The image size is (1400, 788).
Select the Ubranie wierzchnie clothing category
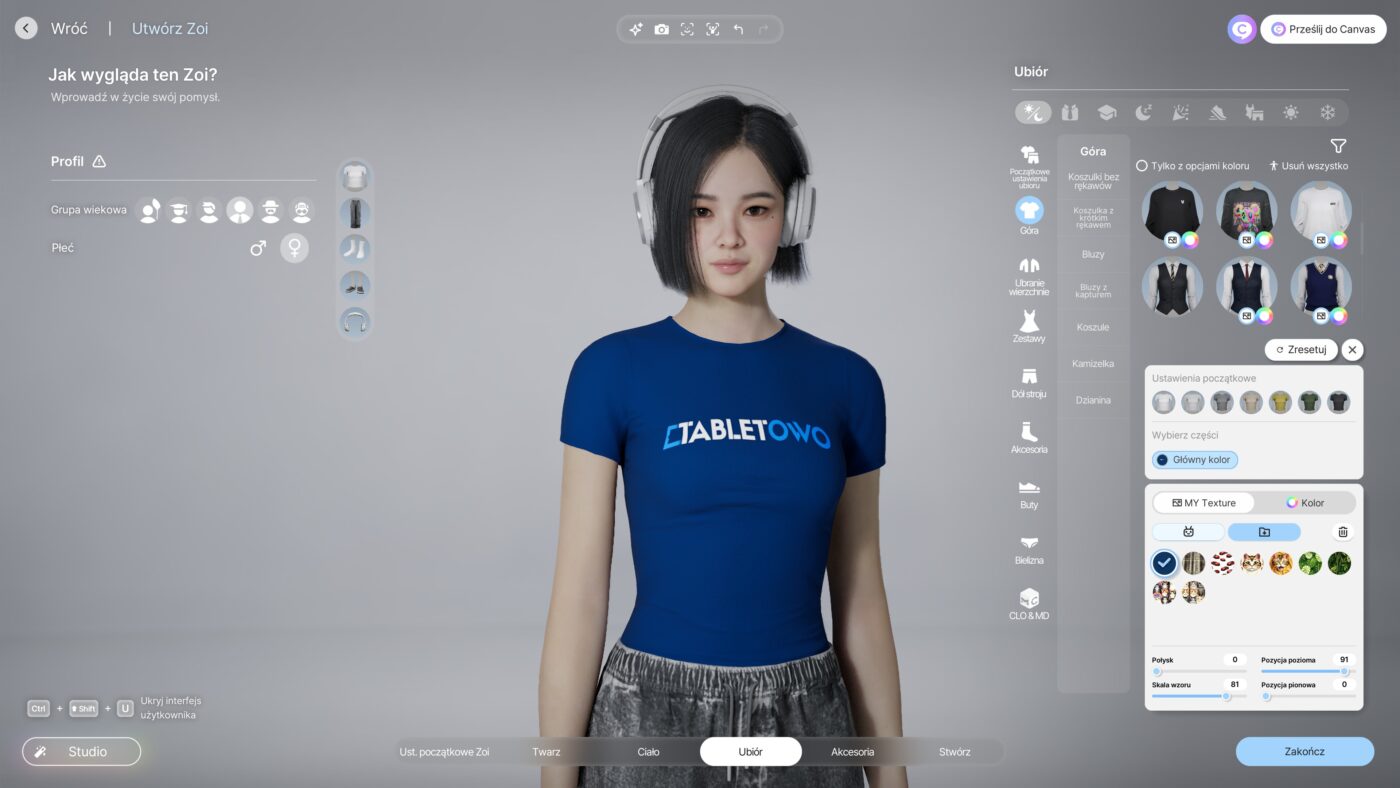point(1029,276)
